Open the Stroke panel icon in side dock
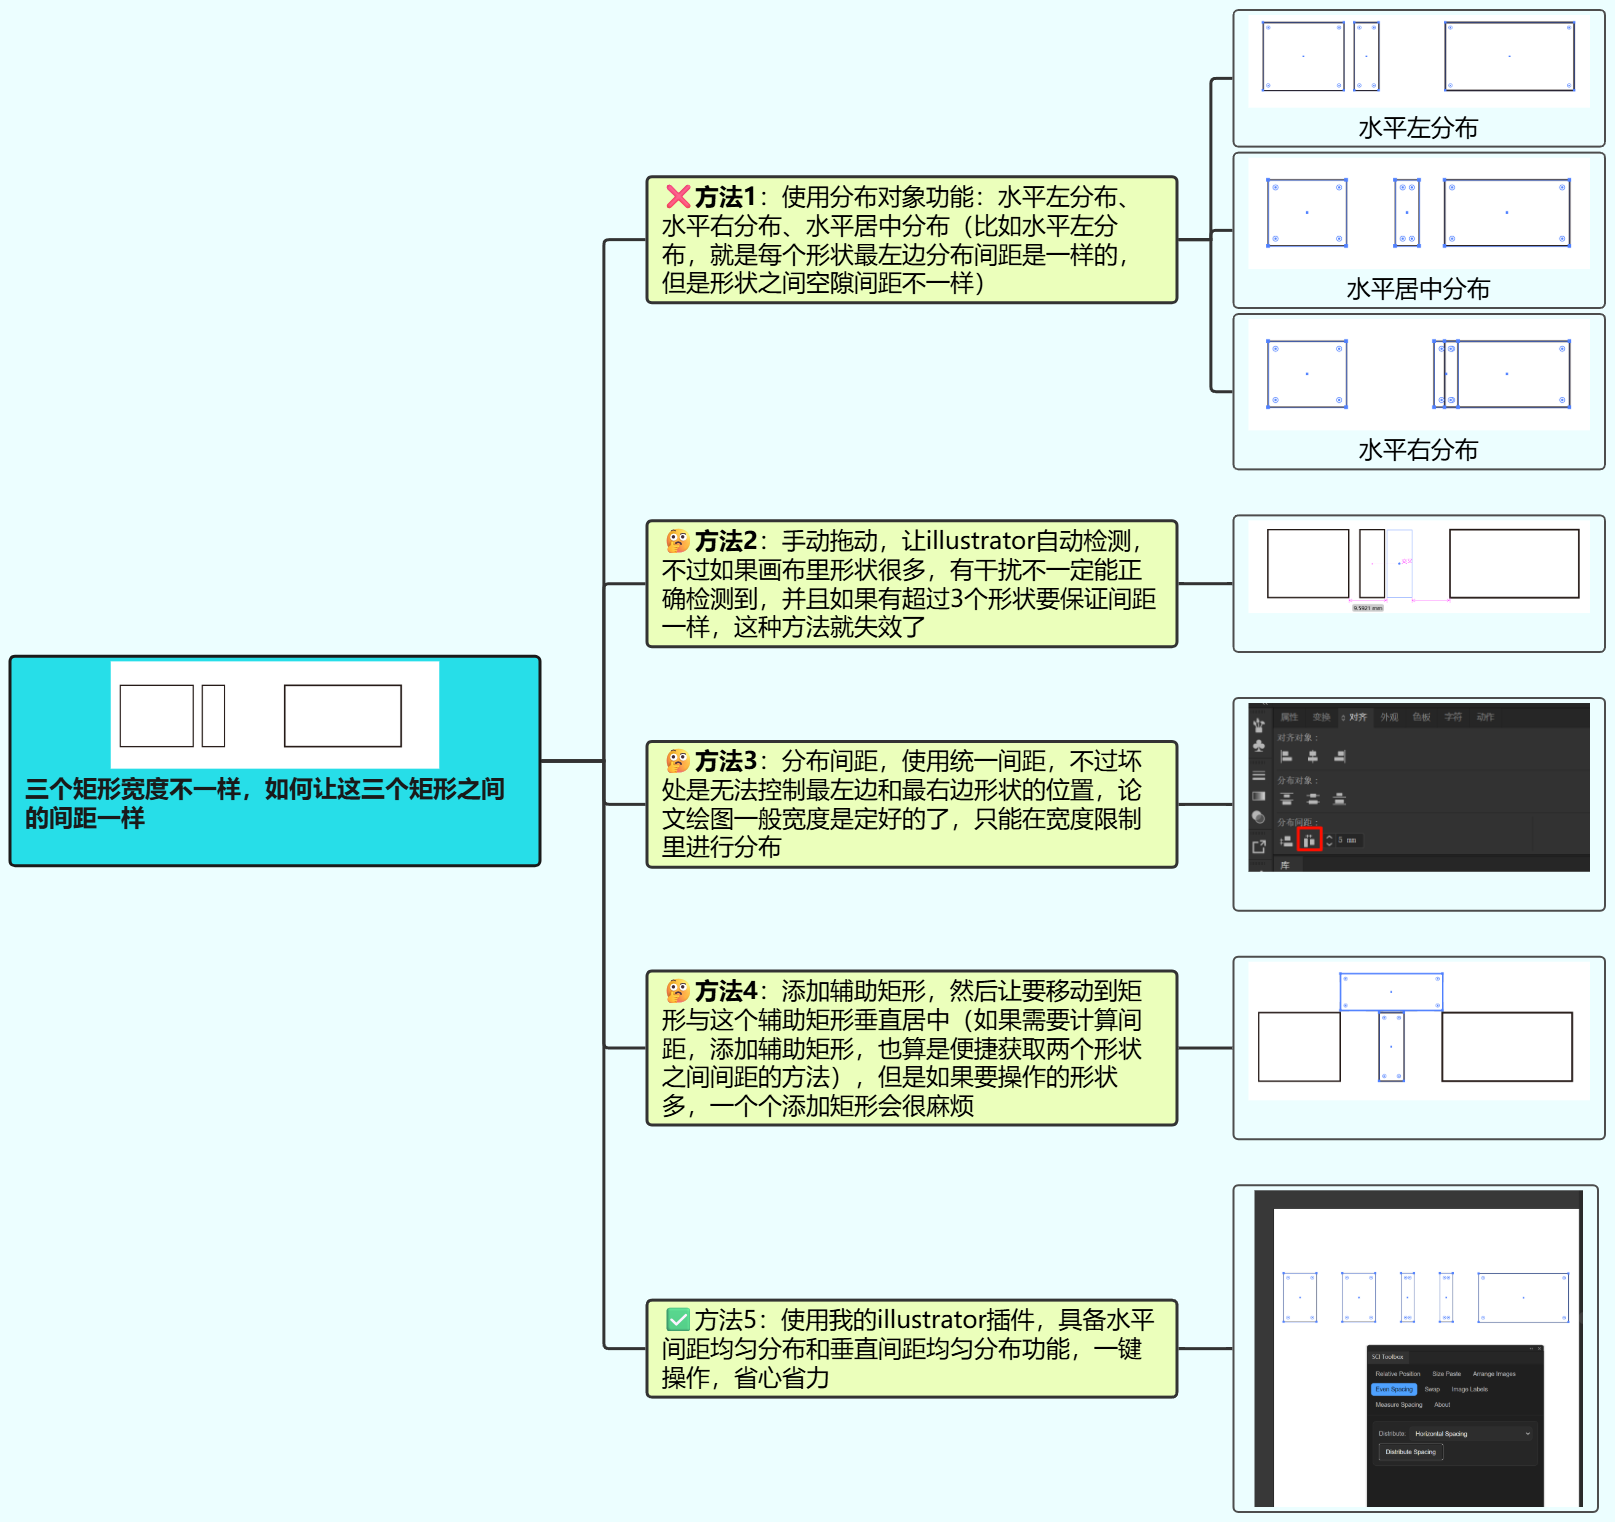 point(1259,776)
